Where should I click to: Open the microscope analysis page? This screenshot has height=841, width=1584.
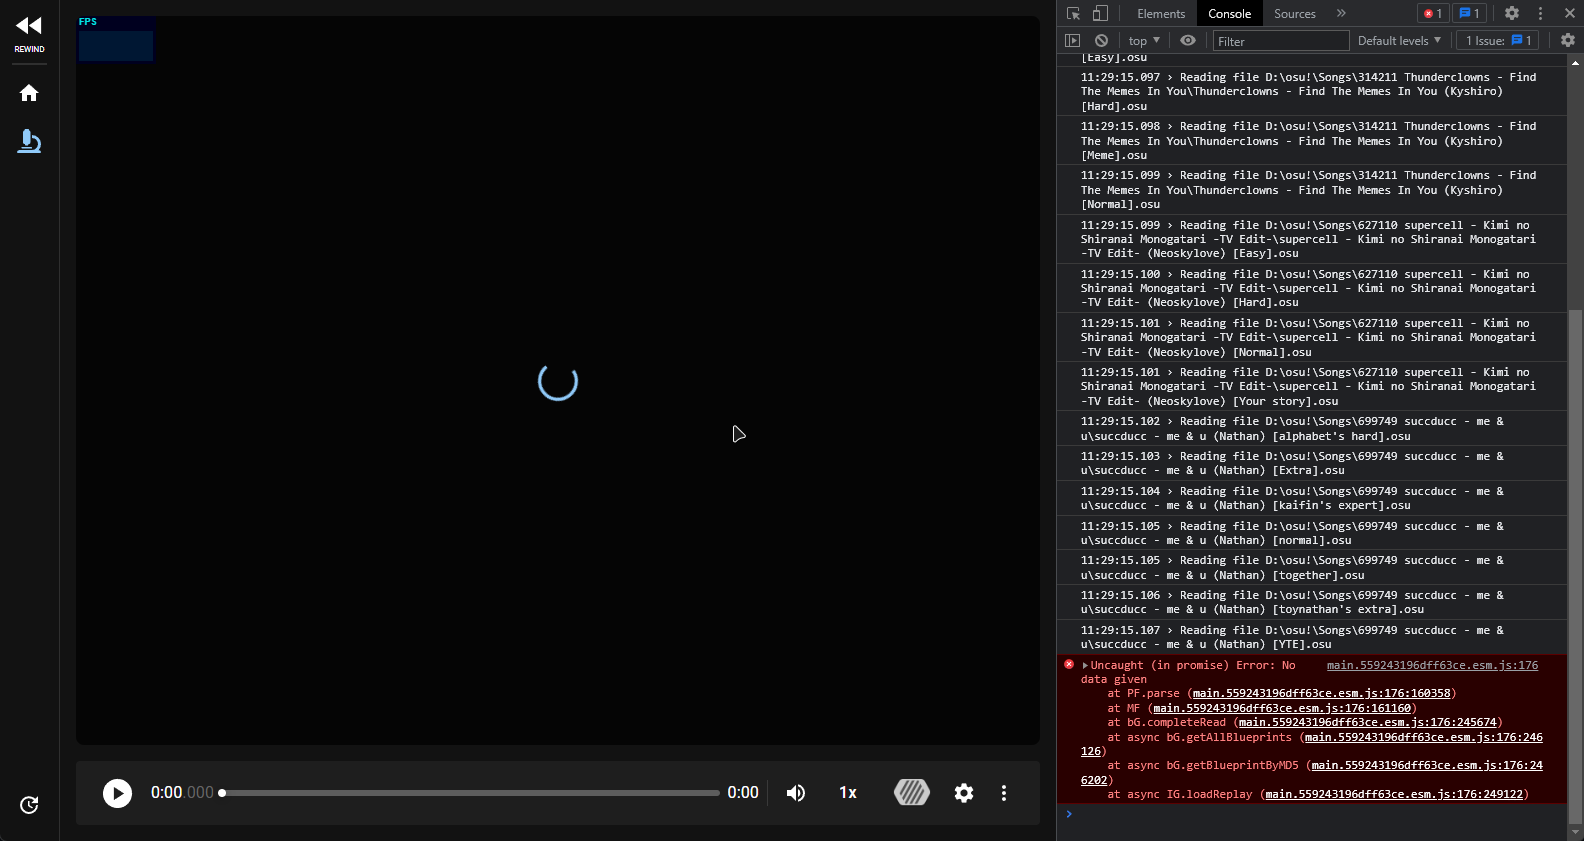(x=29, y=141)
